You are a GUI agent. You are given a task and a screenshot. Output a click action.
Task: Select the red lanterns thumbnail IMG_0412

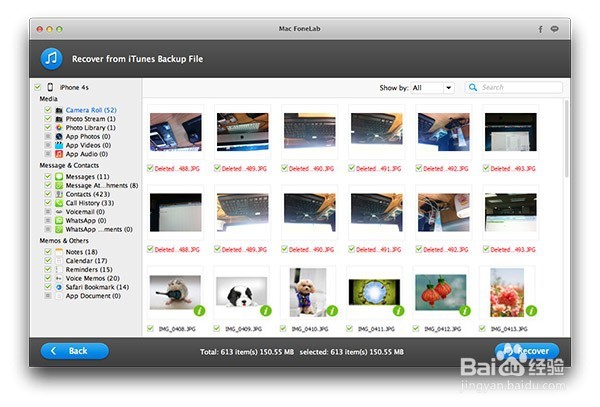440,292
